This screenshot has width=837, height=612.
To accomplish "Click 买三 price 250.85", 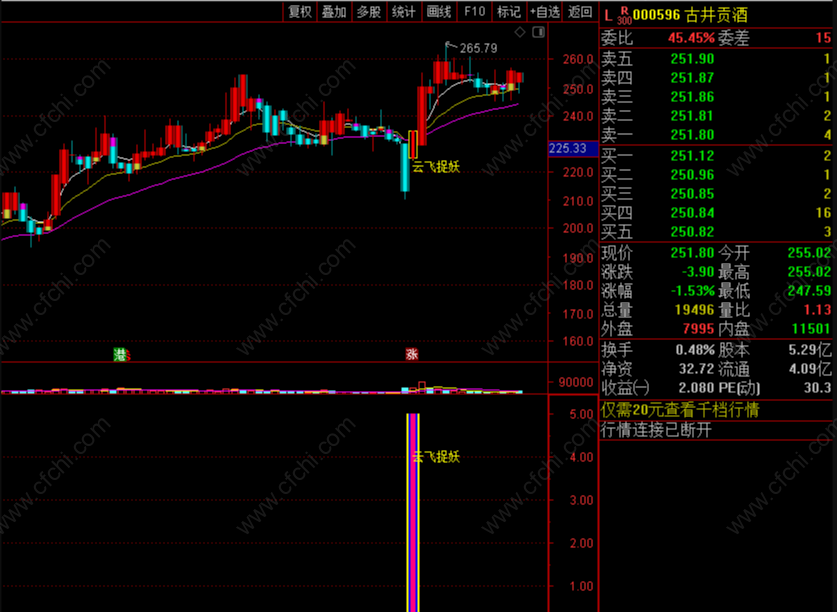I will [x=692, y=194].
